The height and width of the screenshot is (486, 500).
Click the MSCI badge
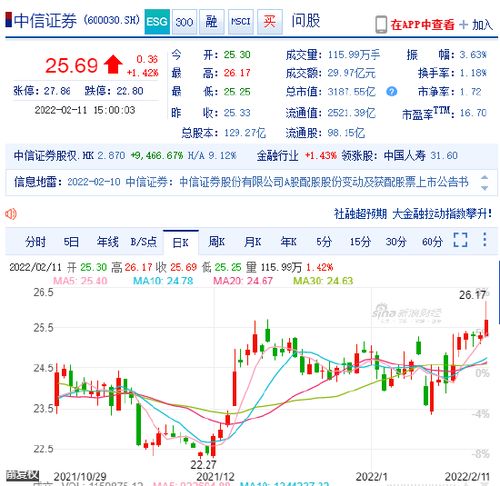pos(241,22)
